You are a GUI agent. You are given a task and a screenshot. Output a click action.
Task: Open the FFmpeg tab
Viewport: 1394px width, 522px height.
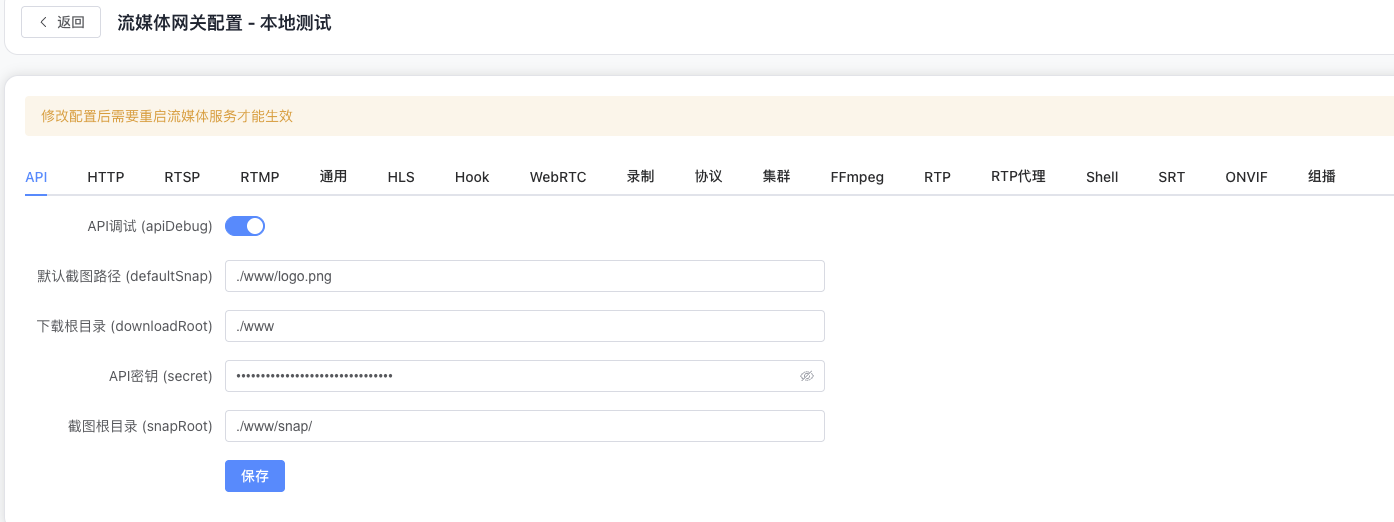(857, 177)
